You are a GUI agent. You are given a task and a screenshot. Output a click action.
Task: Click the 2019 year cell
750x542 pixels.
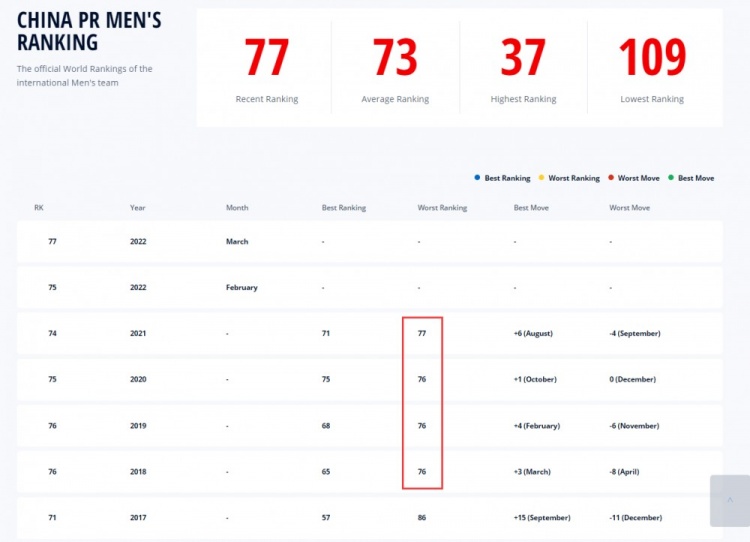(x=138, y=426)
